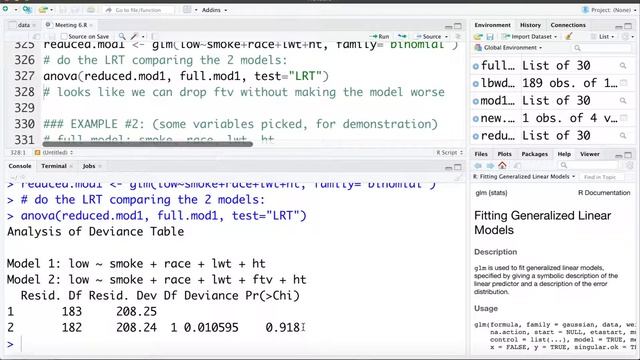The image size is (640, 360).
Task: Open the Source button dropdown arrow
Action: 447,37
